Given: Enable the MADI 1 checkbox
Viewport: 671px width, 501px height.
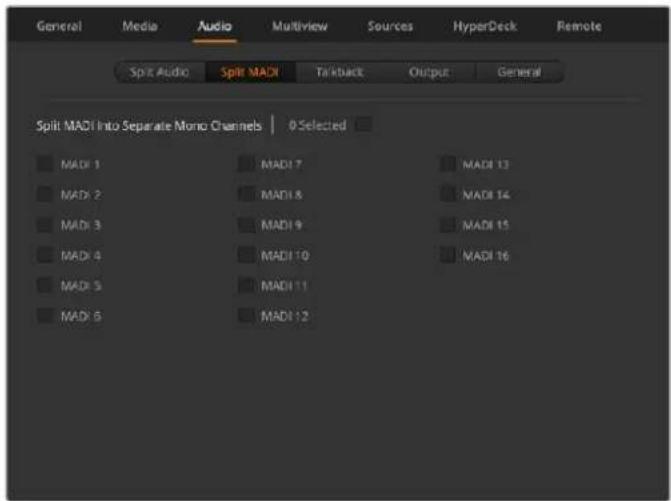Looking at the screenshot, I should 45,164.
